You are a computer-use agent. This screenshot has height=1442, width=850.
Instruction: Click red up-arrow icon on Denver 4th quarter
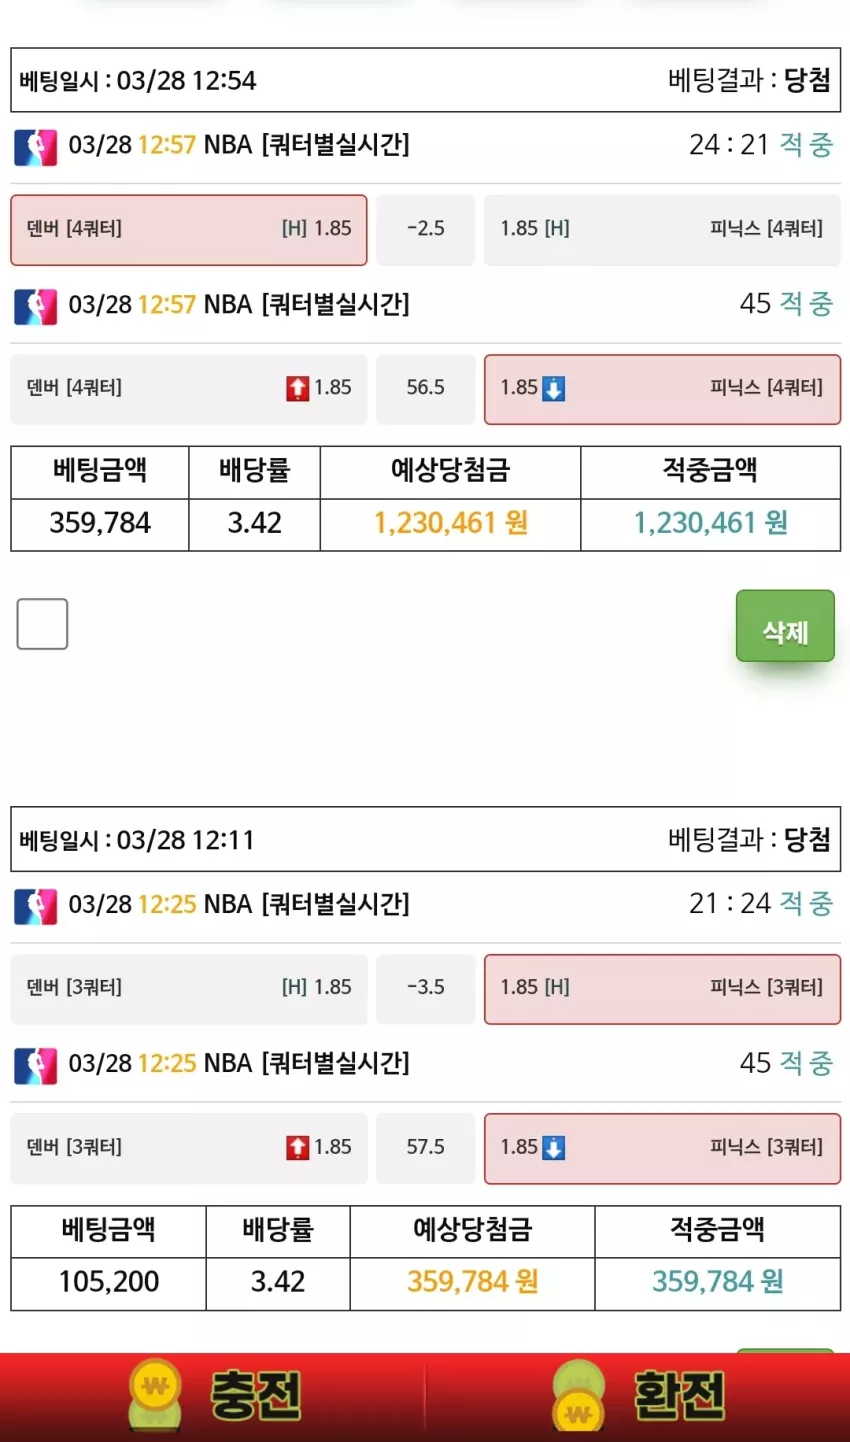tap(298, 389)
